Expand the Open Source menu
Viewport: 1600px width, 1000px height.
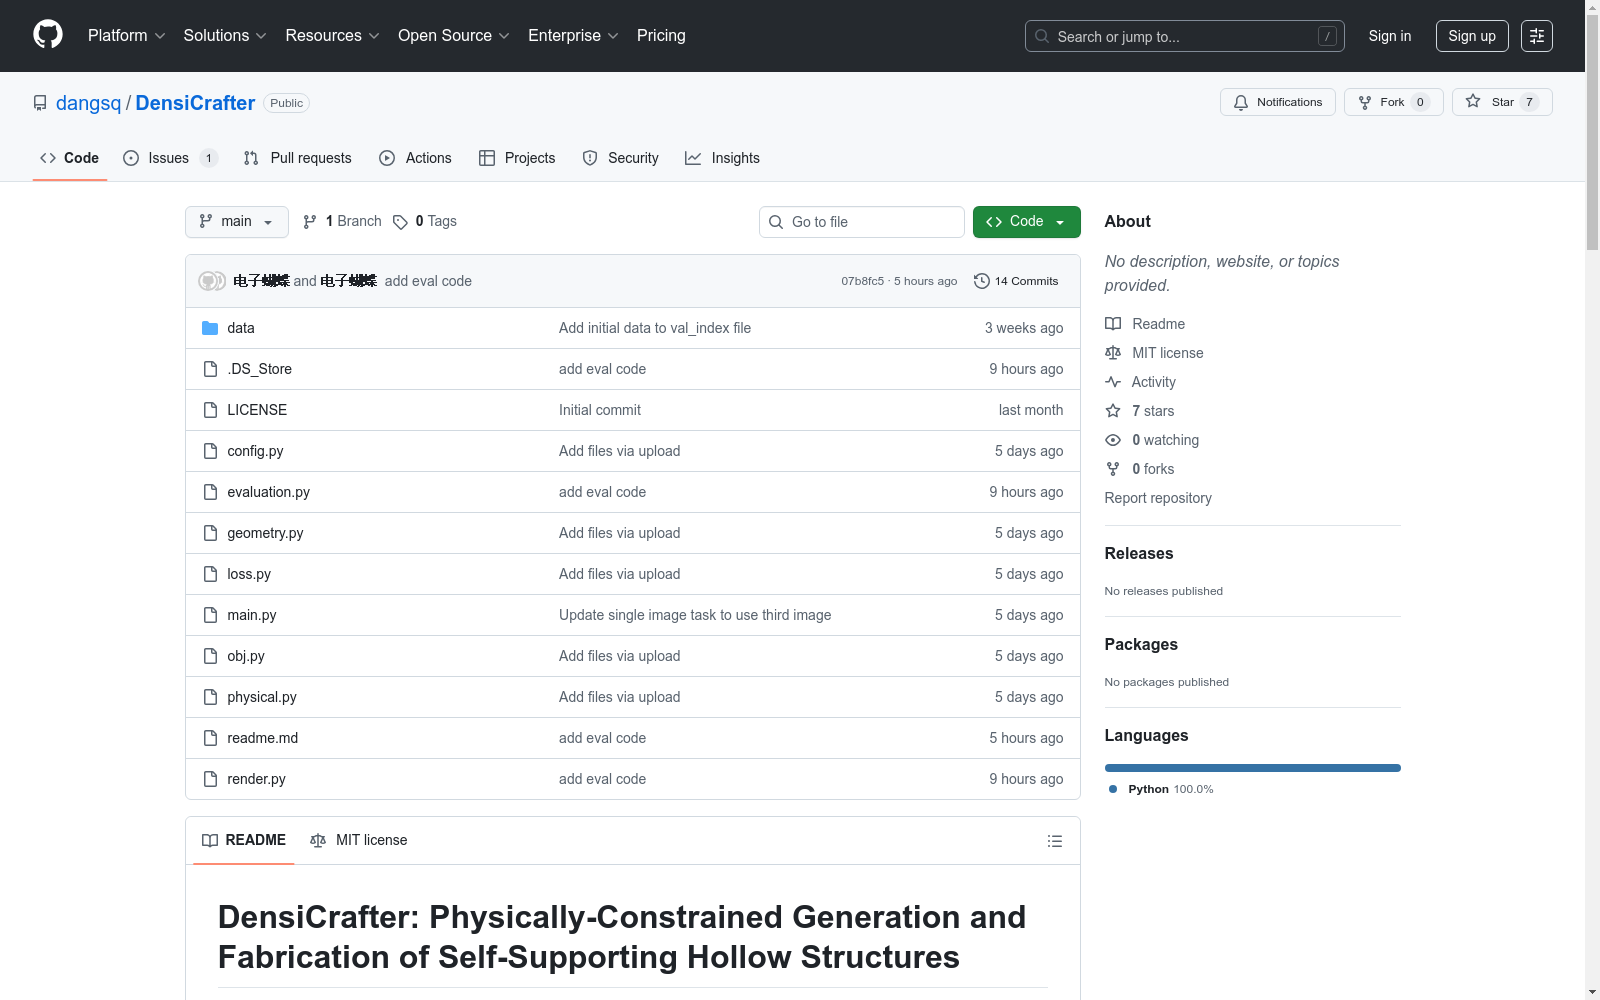[x=454, y=36]
